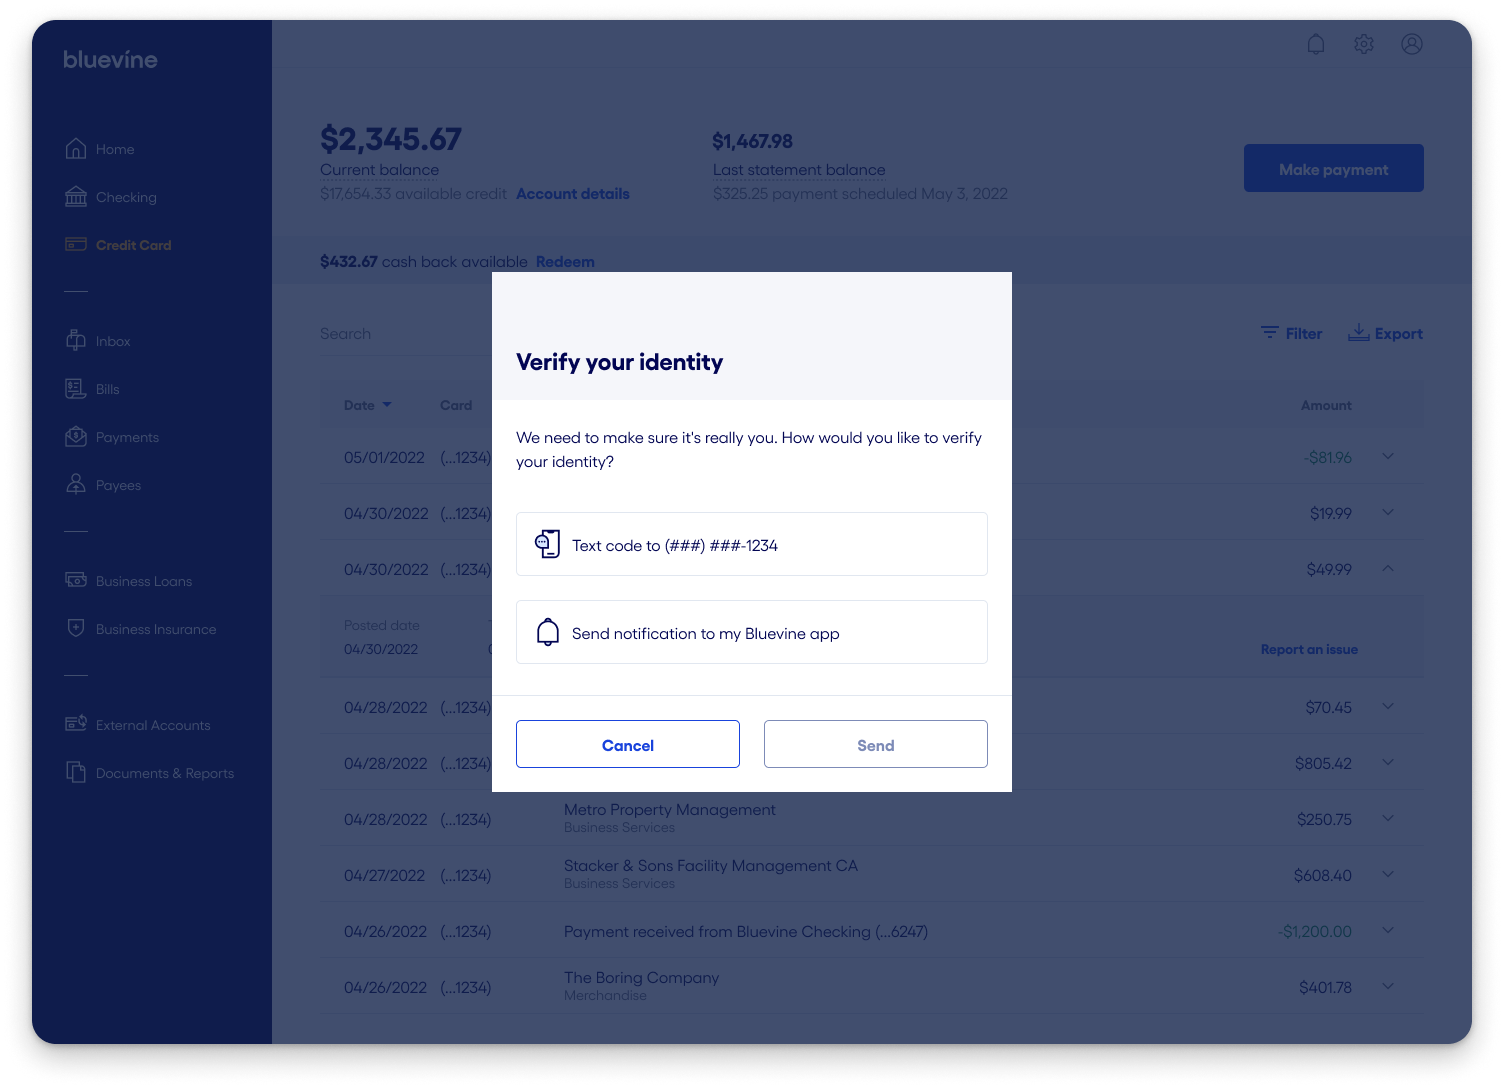The height and width of the screenshot is (1088, 1504).
Task: Click the External Accounts icon
Action: pyautogui.click(x=76, y=724)
